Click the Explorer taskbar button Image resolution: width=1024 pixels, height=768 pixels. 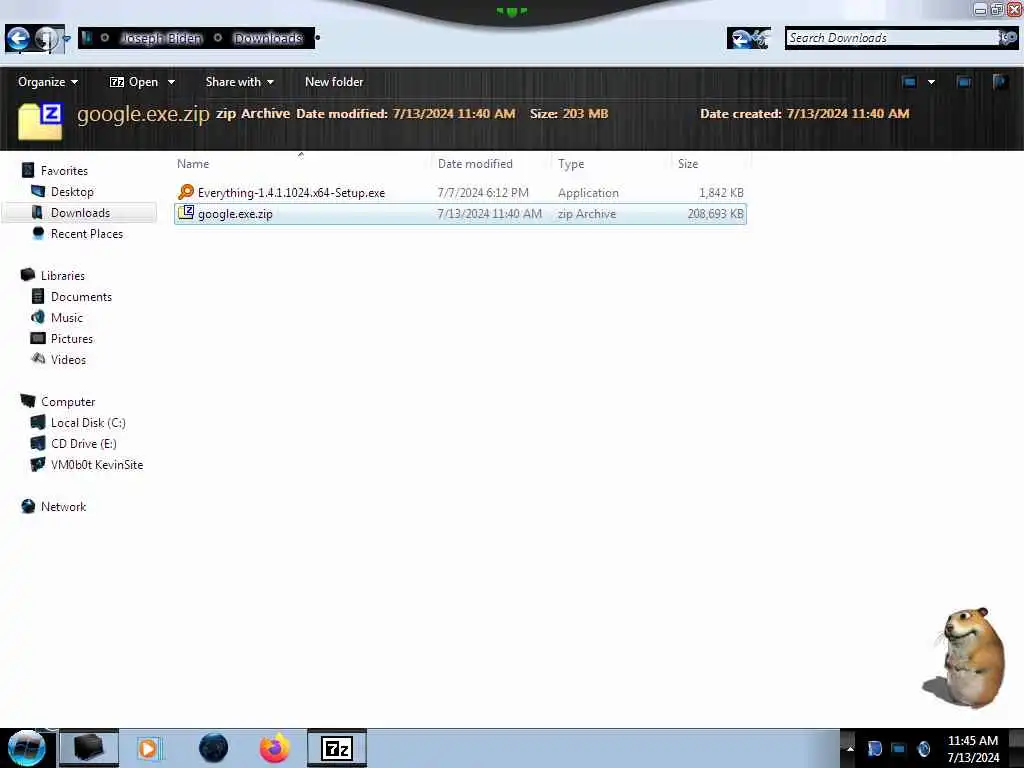89,748
